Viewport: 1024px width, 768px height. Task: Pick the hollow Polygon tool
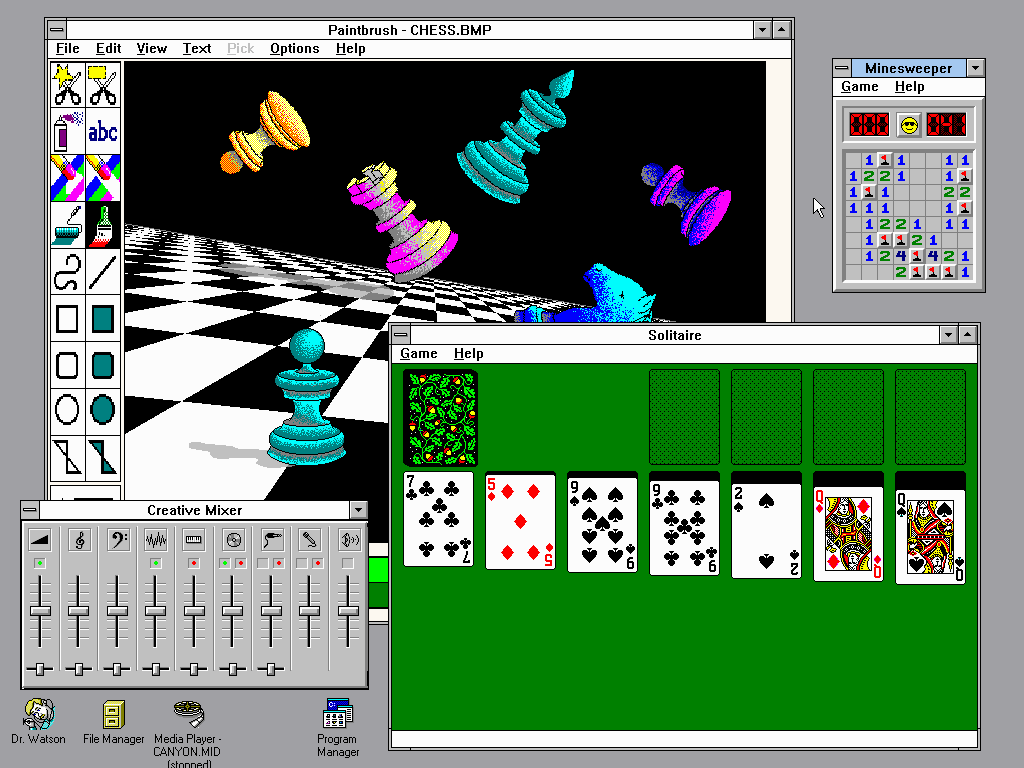pyautogui.click(x=68, y=457)
